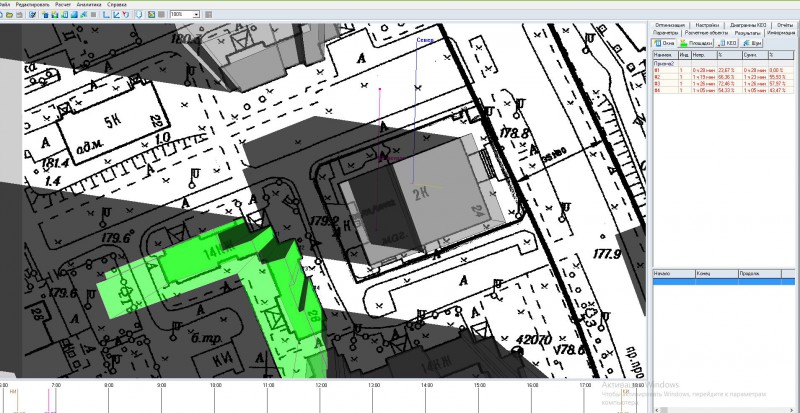Viewport: 800px width, 413px height.
Task: Select the Площадки results button
Action: (696, 43)
